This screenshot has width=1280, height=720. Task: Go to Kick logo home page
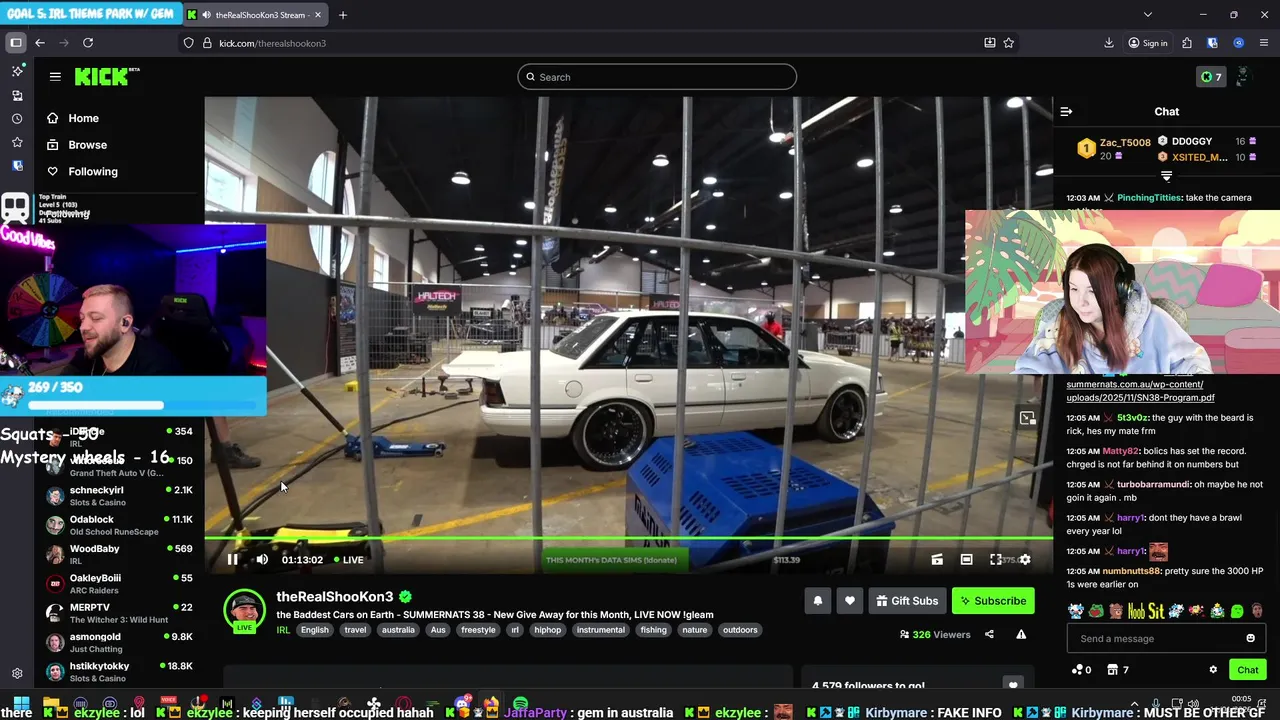click(x=106, y=77)
